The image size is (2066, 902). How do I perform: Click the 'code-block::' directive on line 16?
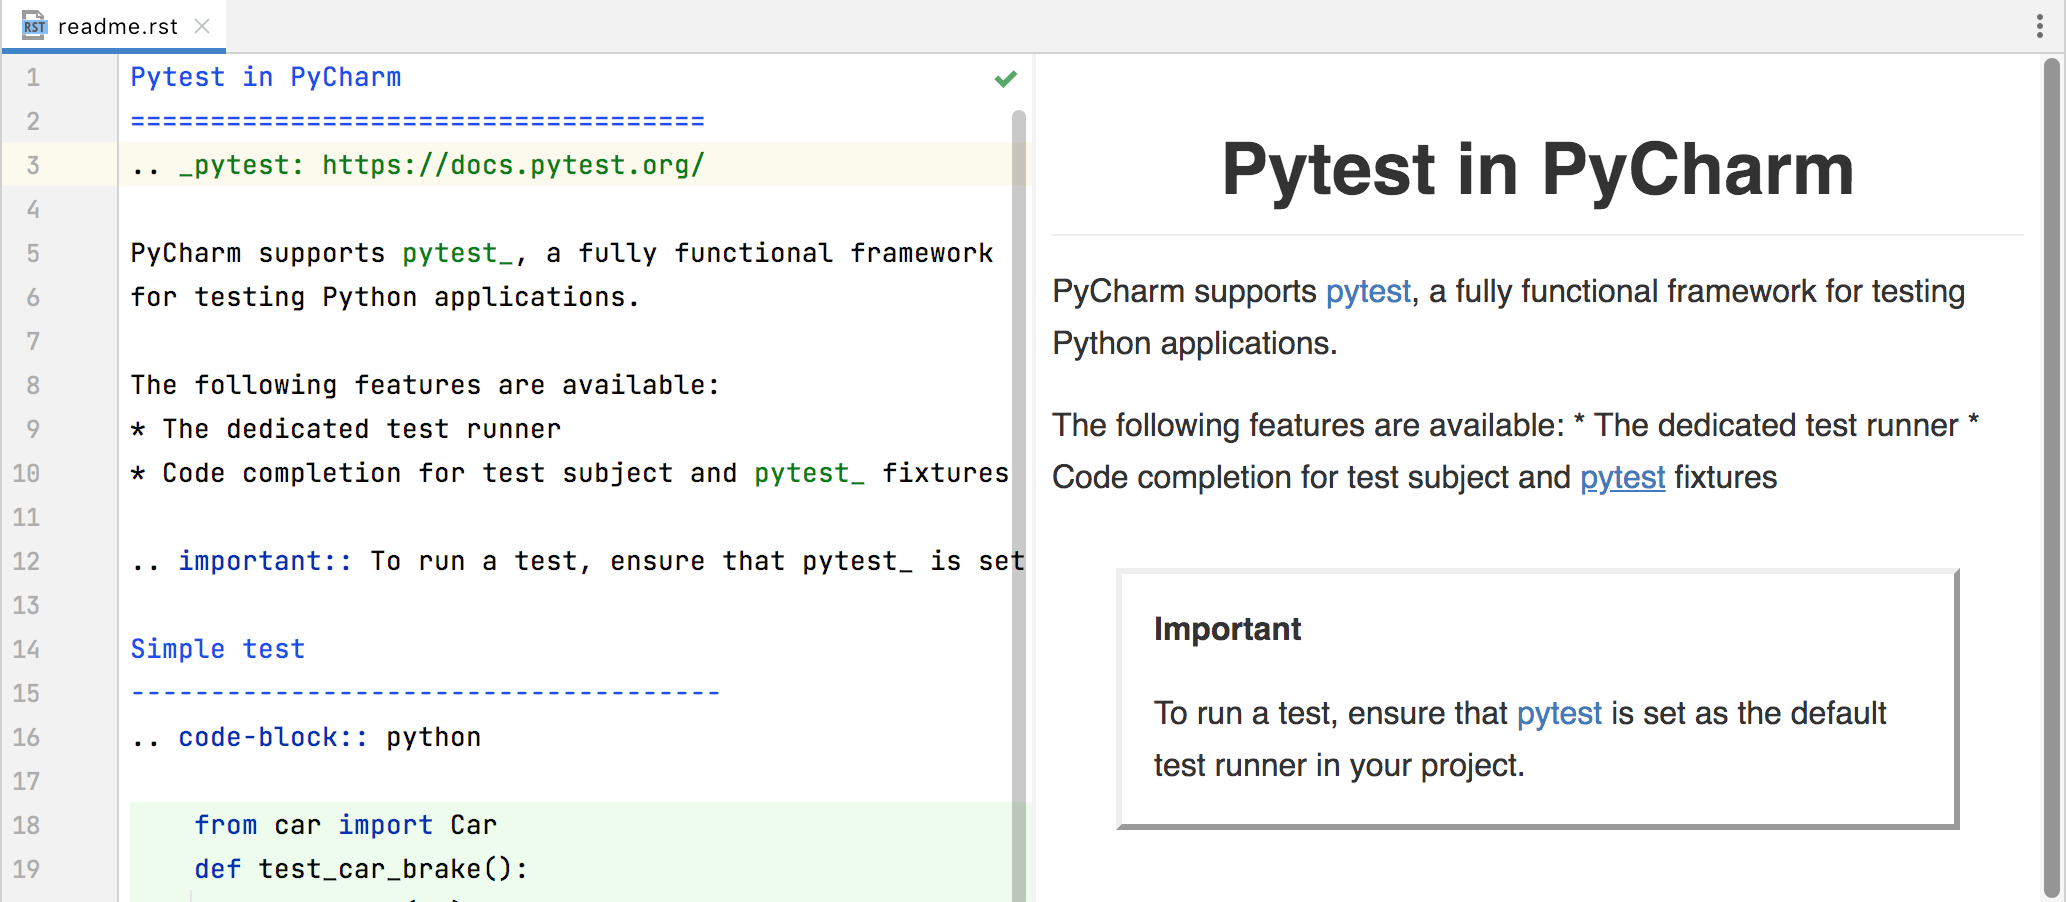point(272,738)
